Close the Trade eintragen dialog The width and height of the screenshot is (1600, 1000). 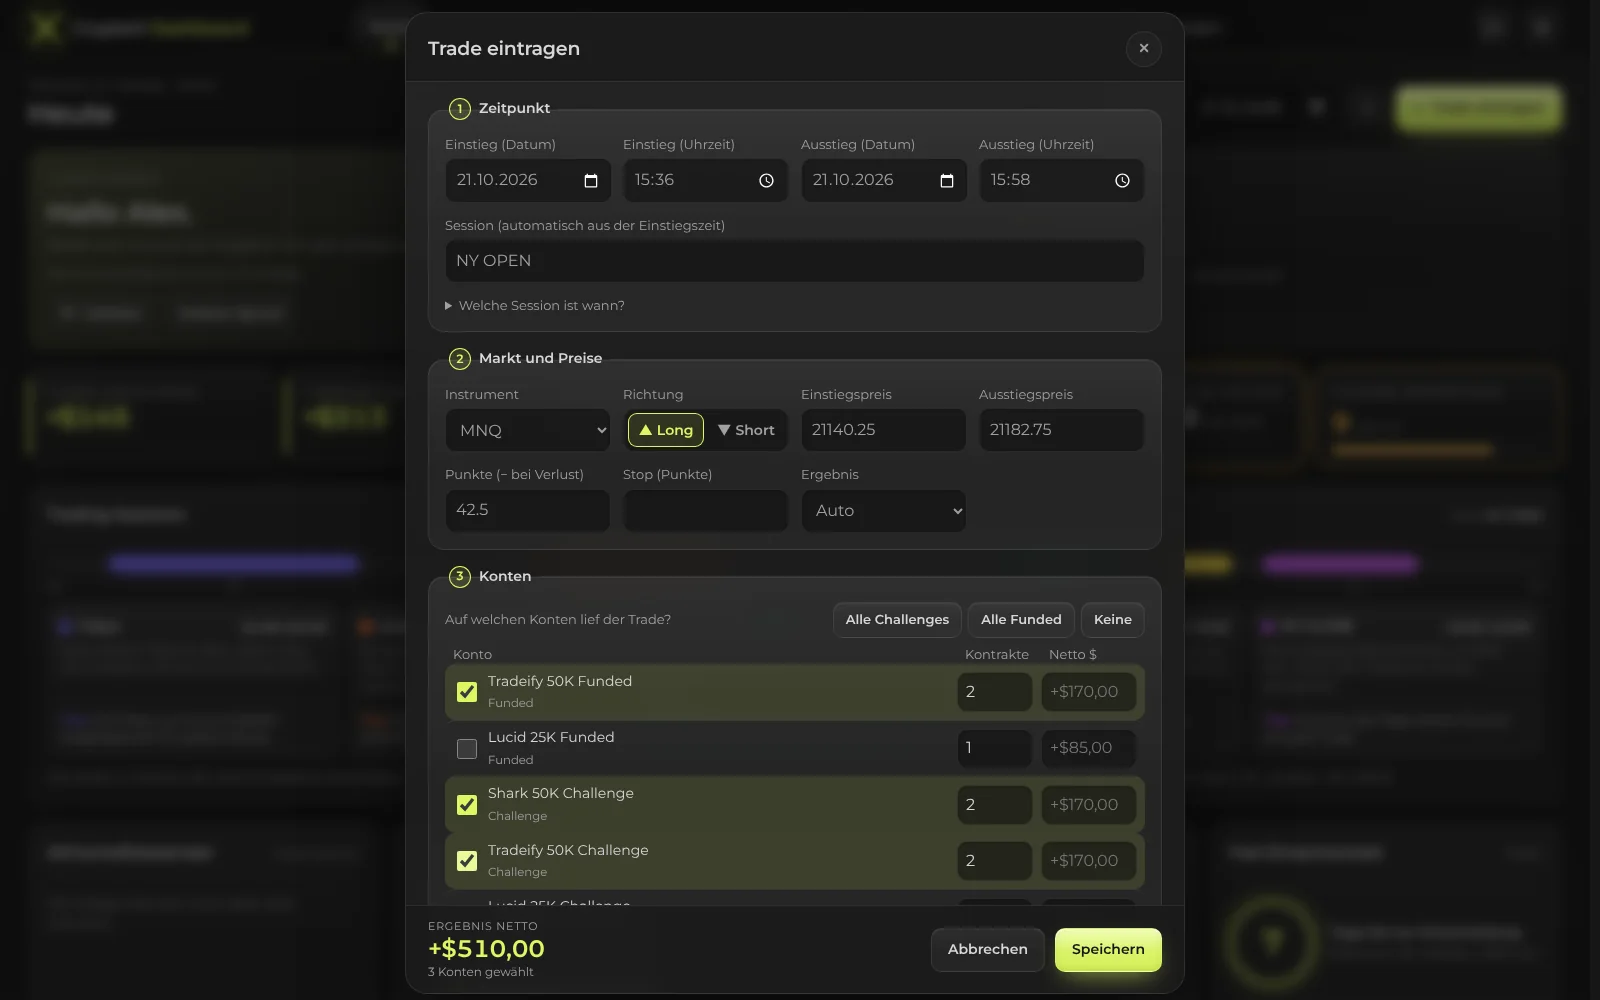click(1144, 48)
